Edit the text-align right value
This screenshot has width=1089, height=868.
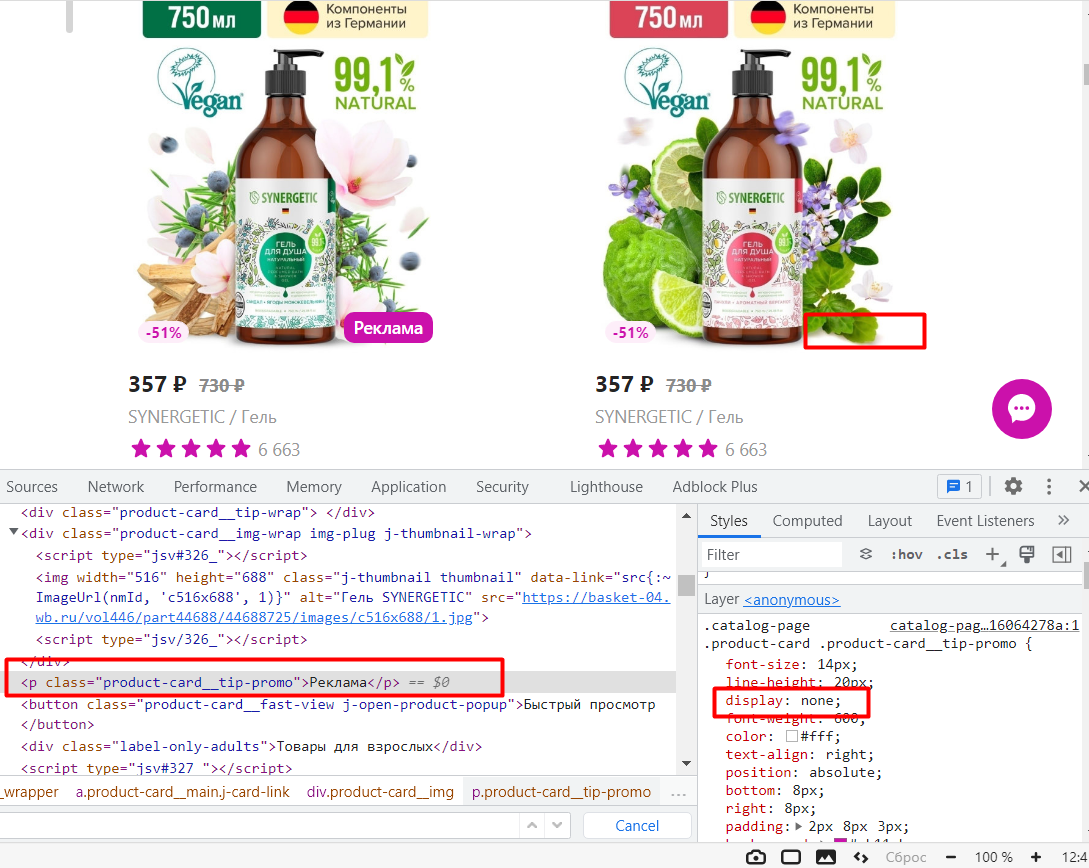[845, 754]
